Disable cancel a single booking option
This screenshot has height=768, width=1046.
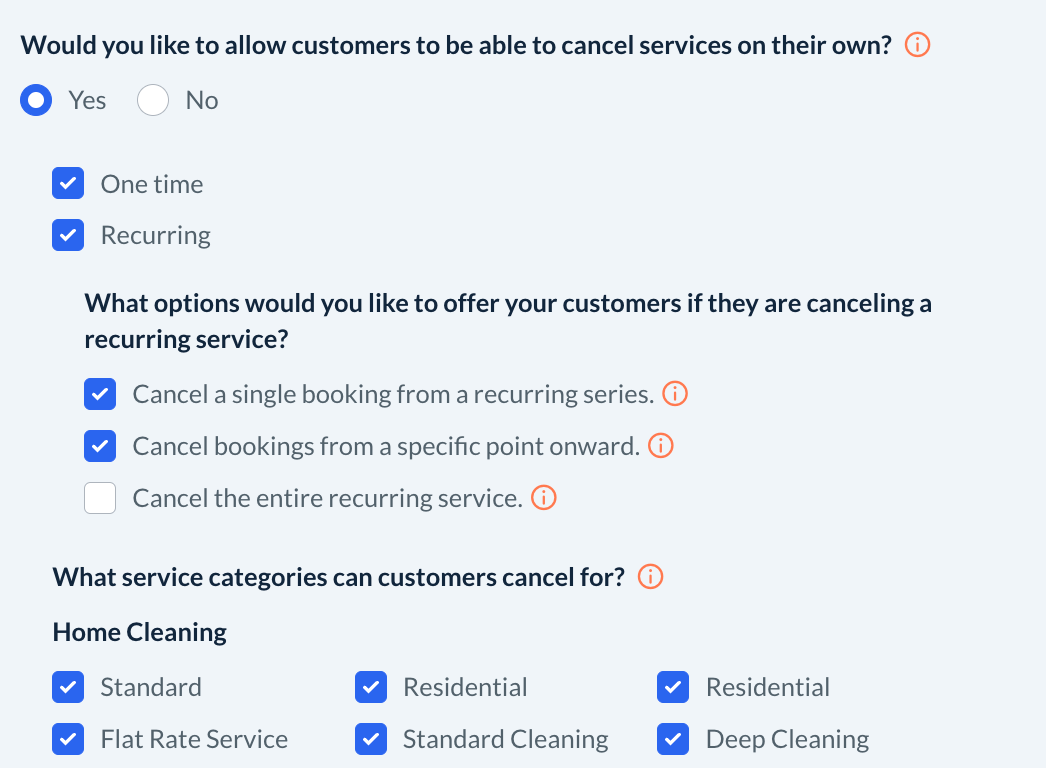click(x=100, y=394)
